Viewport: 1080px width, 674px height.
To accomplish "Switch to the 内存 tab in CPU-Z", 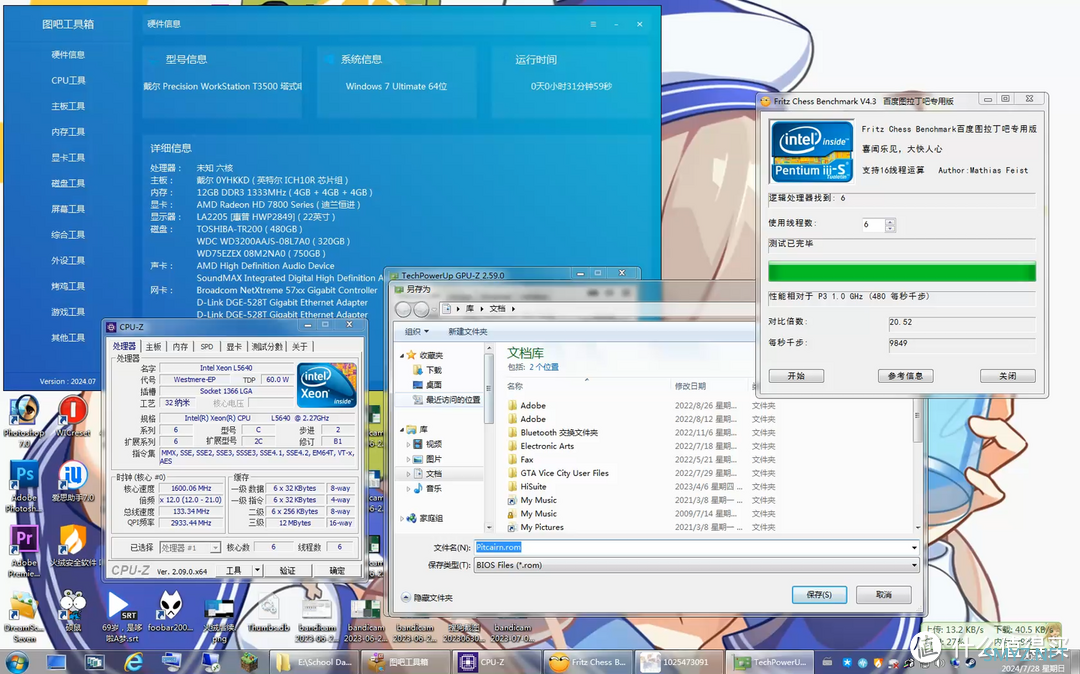I will point(180,346).
